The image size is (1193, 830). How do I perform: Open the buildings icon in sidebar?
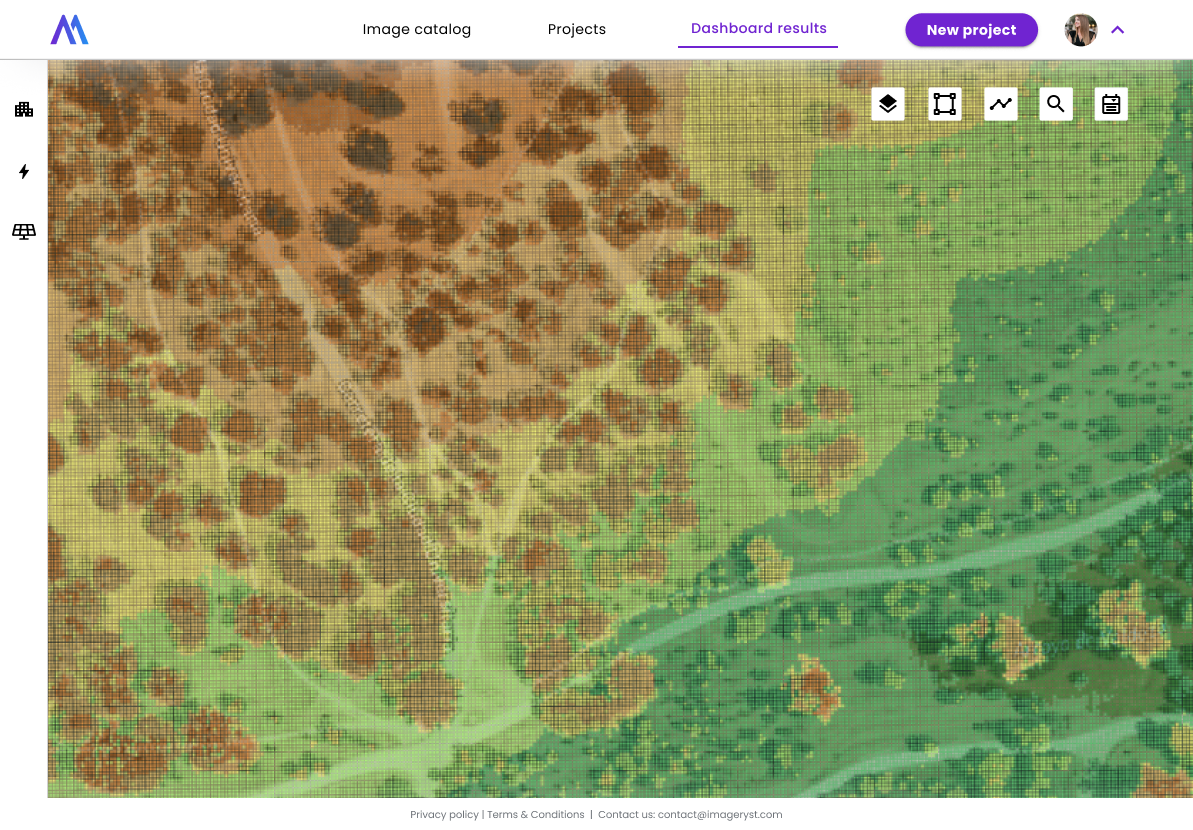tap(24, 110)
